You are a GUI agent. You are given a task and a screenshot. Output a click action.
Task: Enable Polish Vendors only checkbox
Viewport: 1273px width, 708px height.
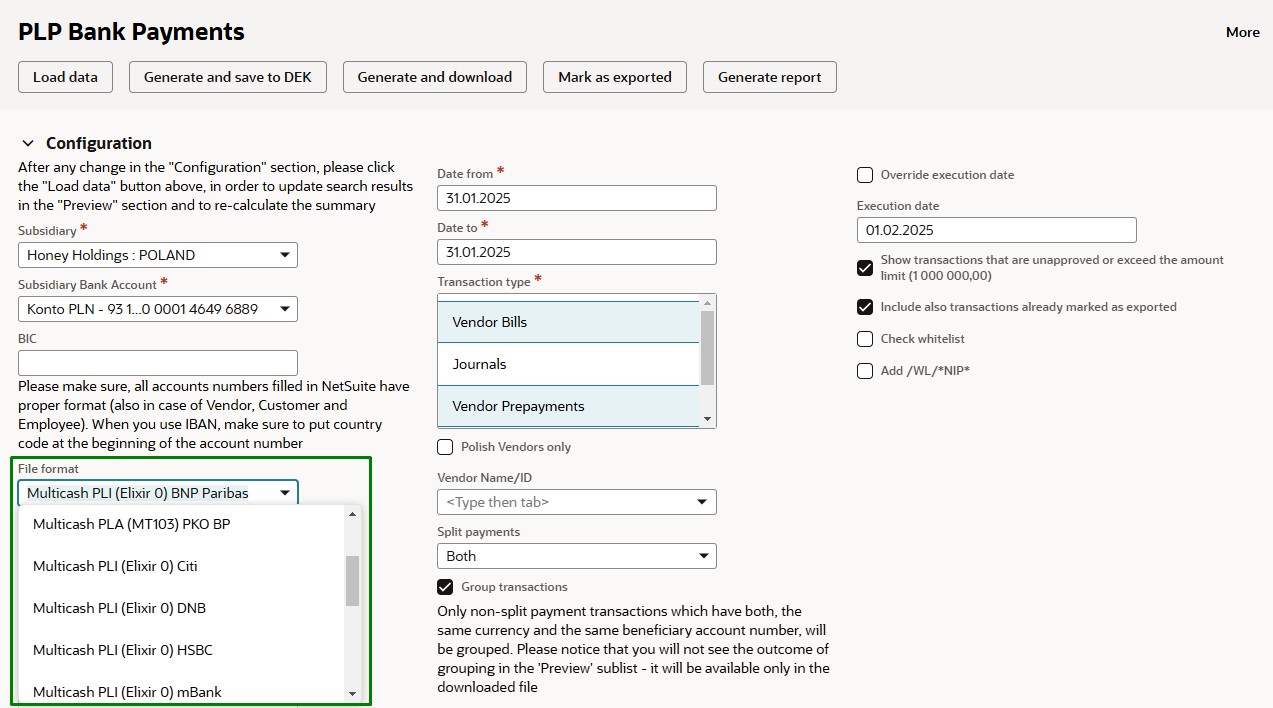tap(445, 447)
